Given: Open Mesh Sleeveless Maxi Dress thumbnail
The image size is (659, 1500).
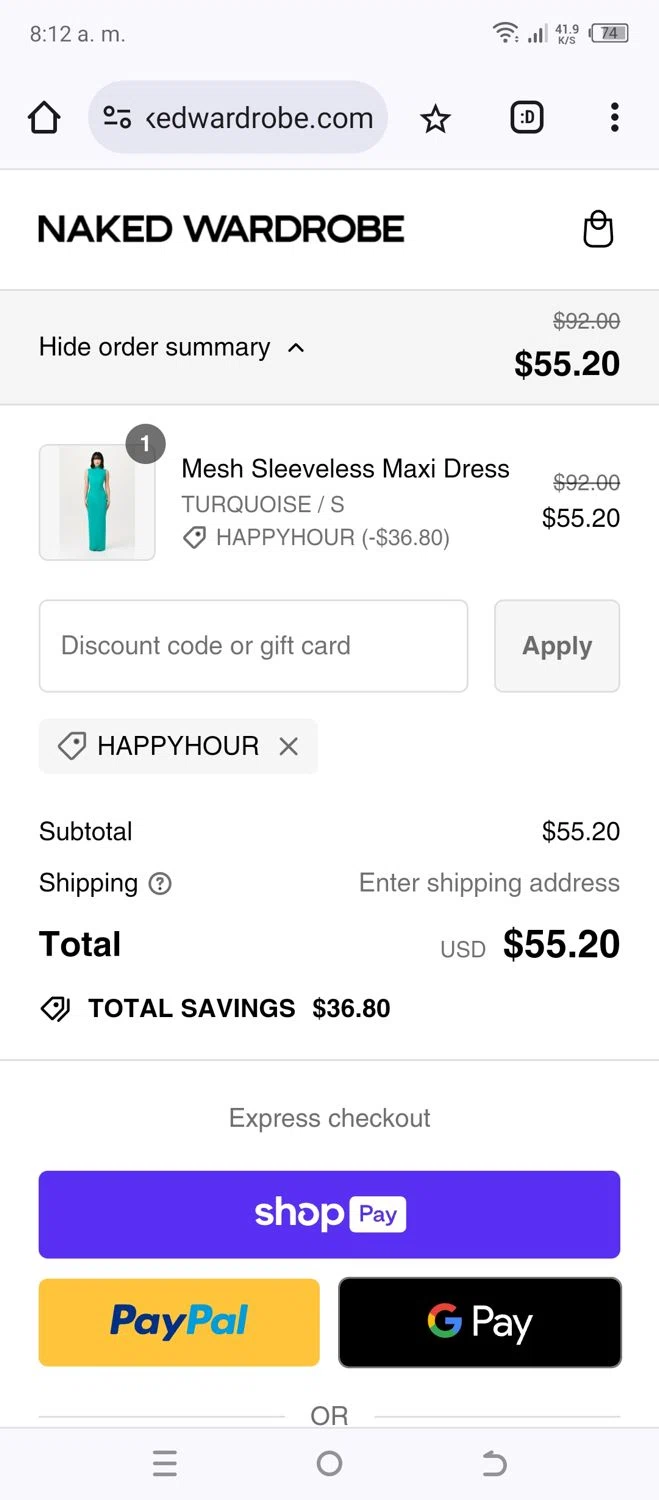Looking at the screenshot, I should click(x=97, y=502).
